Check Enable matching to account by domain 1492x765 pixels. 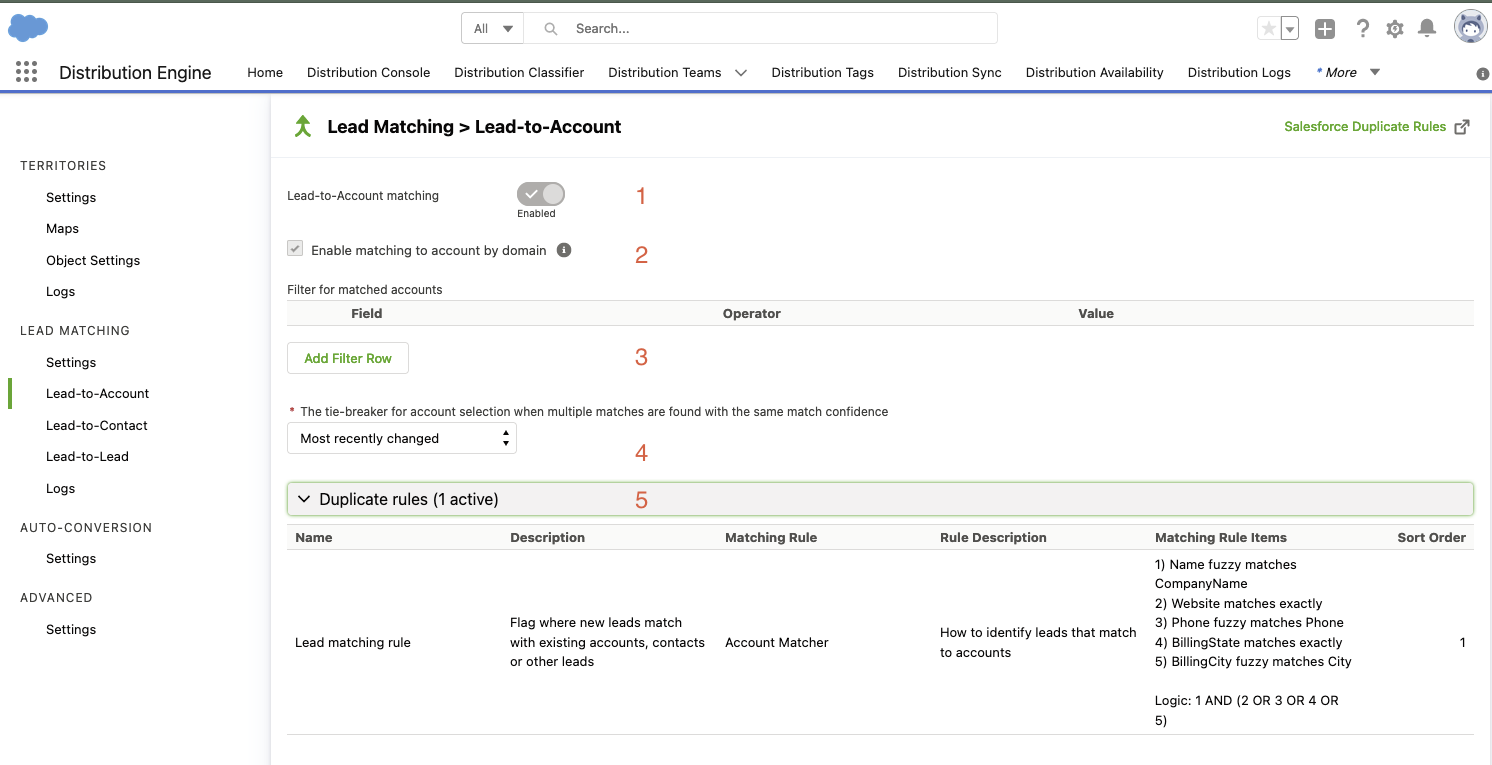pos(295,250)
